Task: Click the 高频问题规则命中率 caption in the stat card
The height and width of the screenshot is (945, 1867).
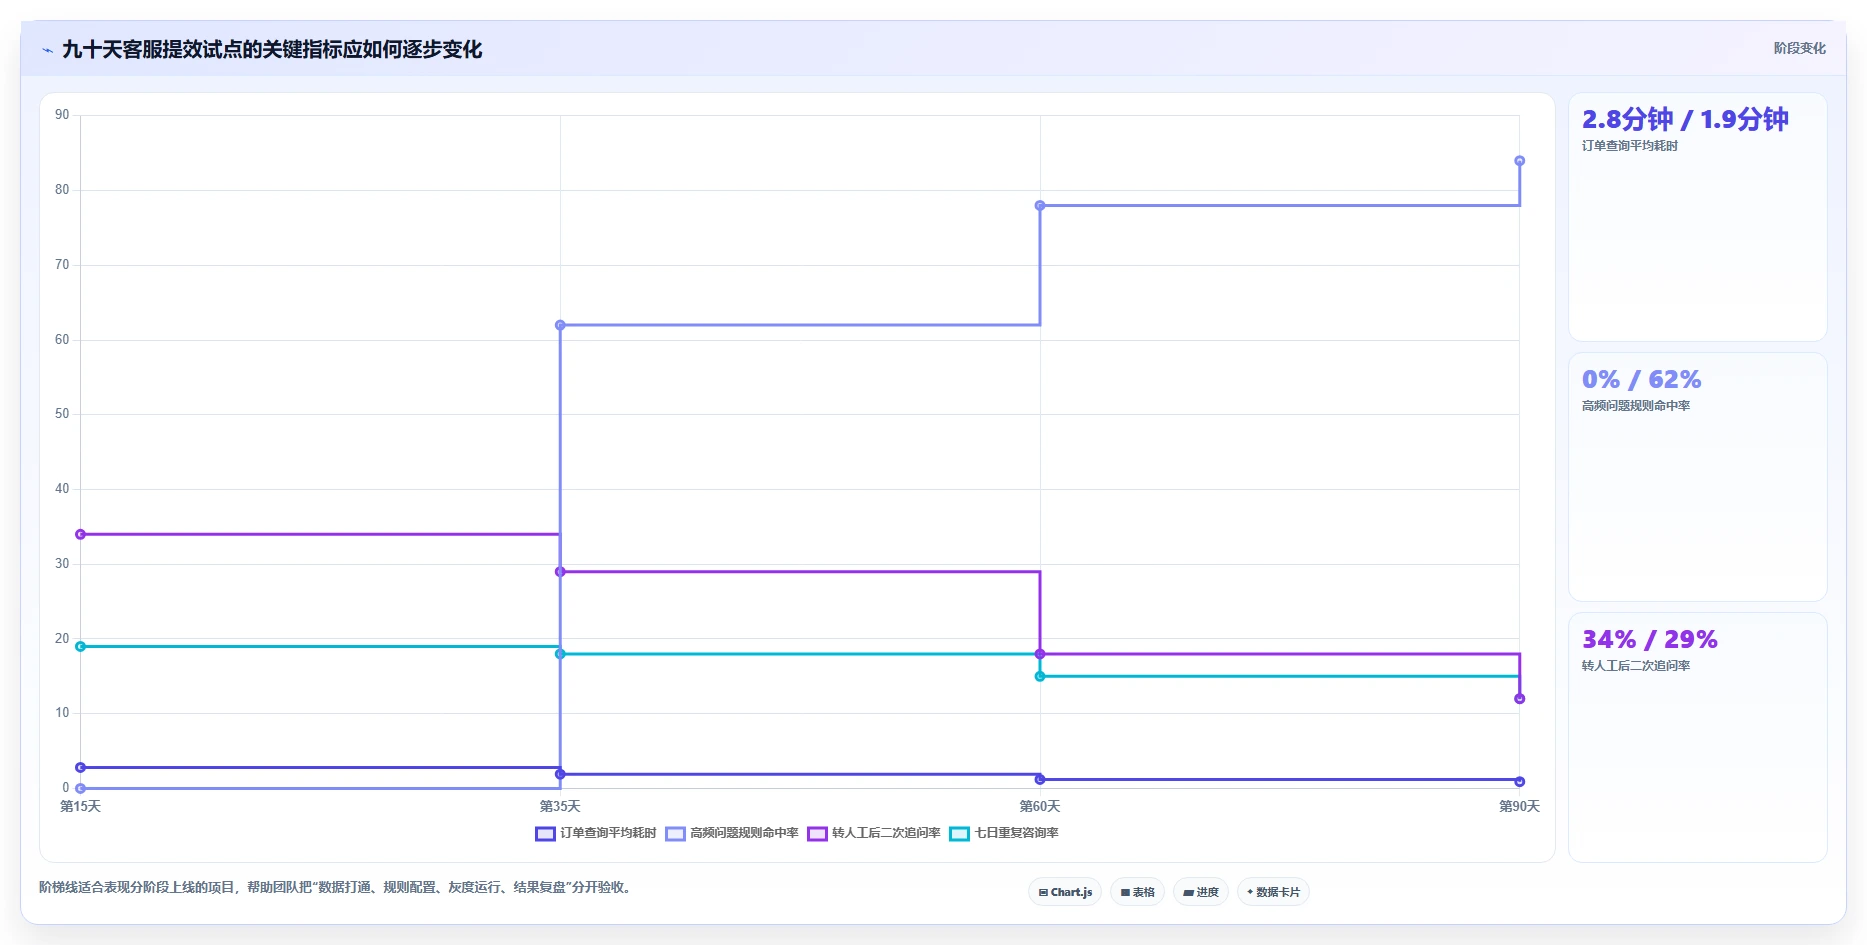Action: (x=1636, y=406)
